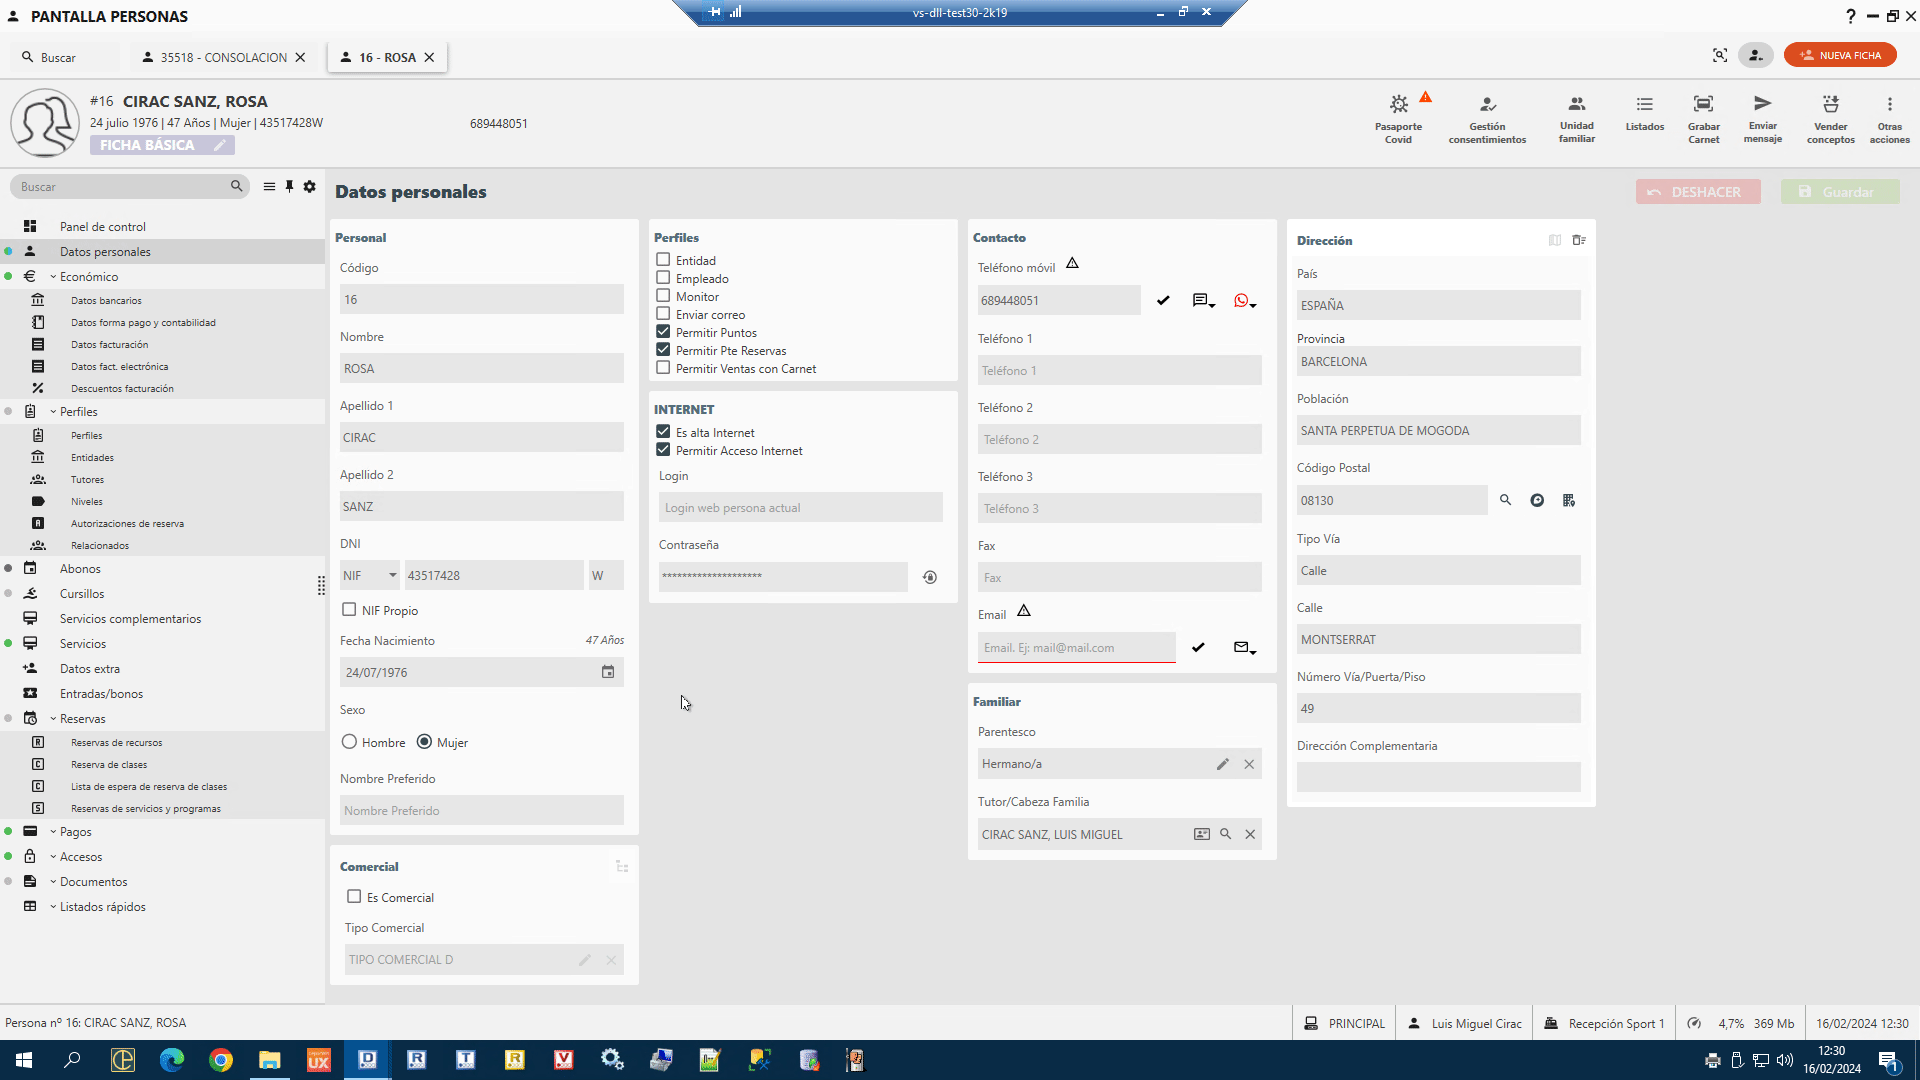Open Datos bancarios item
Screen dimensions: 1920x1080
point(106,300)
